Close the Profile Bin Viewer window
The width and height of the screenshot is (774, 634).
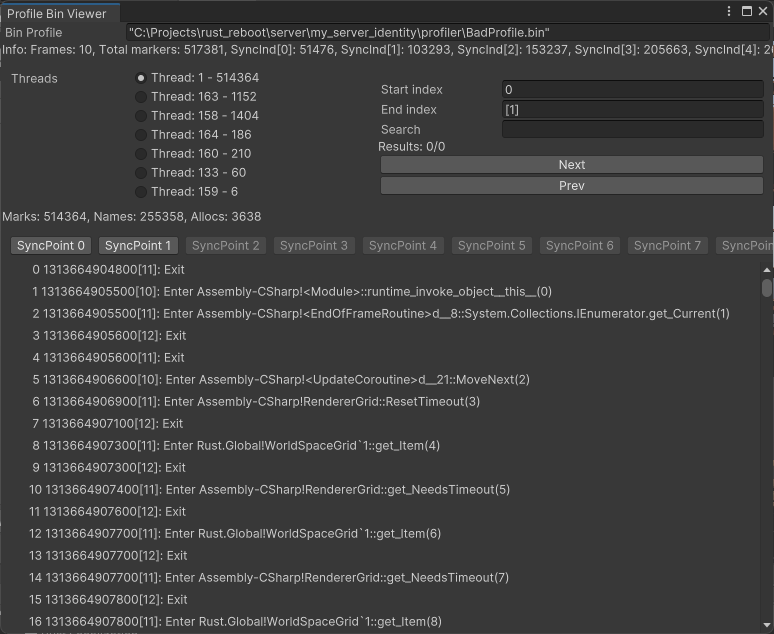click(763, 11)
